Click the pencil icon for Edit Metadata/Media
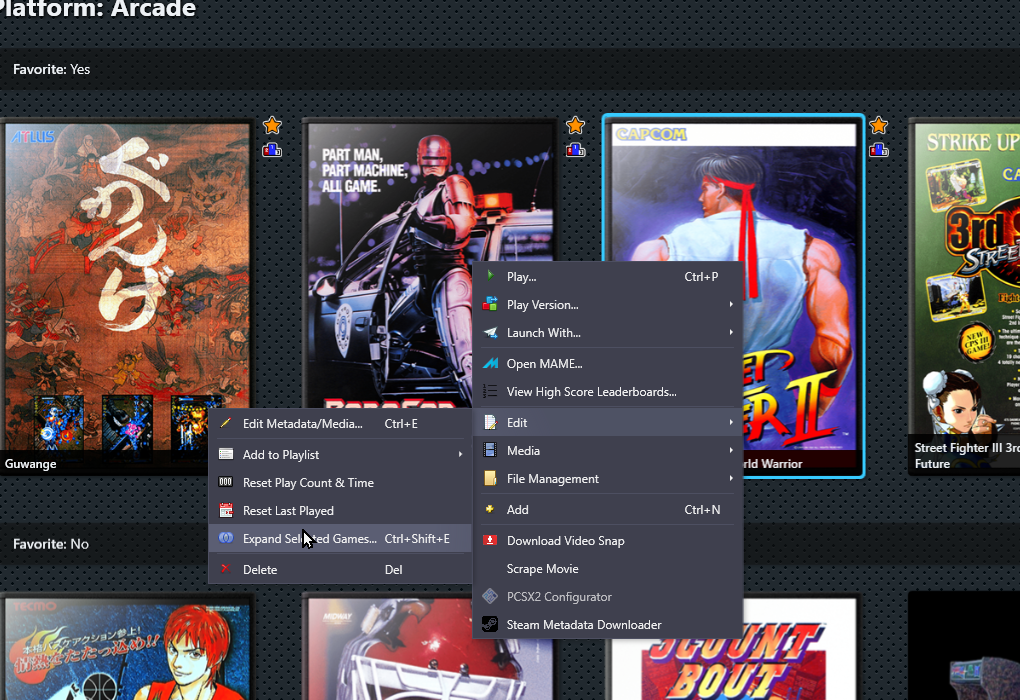This screenshot has height=700, width=1020. tap(225, 423)
